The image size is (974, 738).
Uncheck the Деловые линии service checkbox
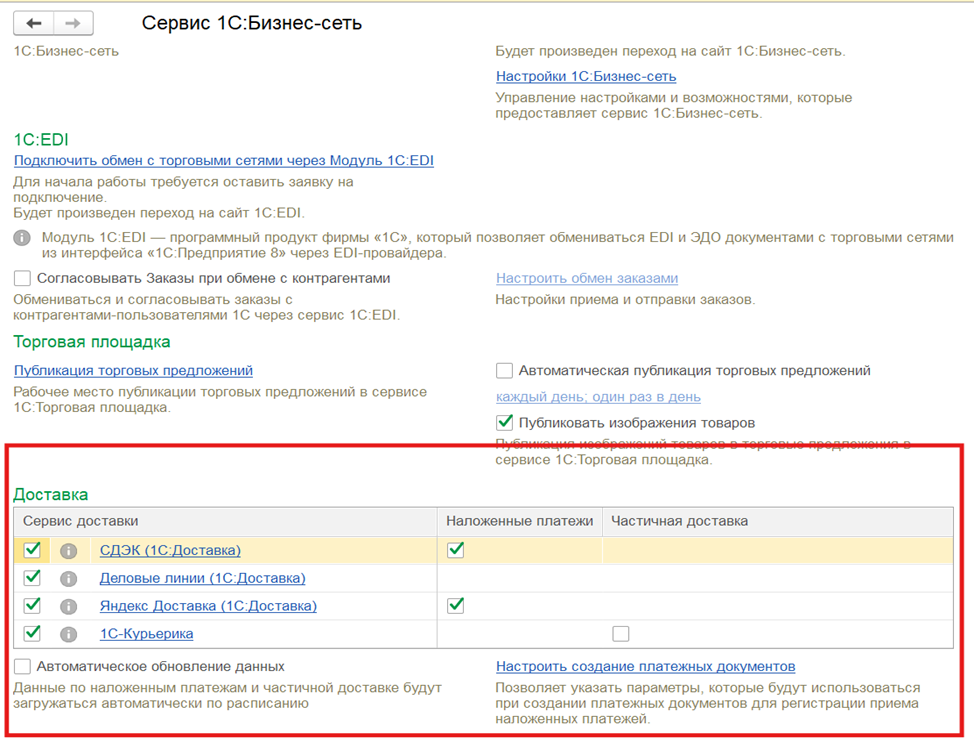(x=32, y=578)
